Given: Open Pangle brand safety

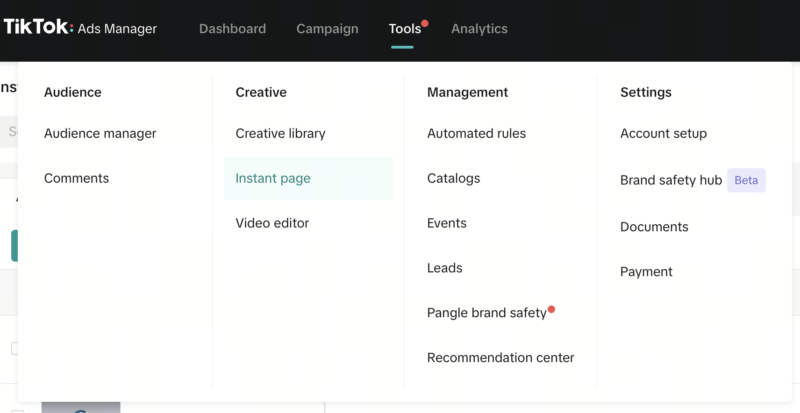Looking at the screenshot, I should tap(486, 313).
